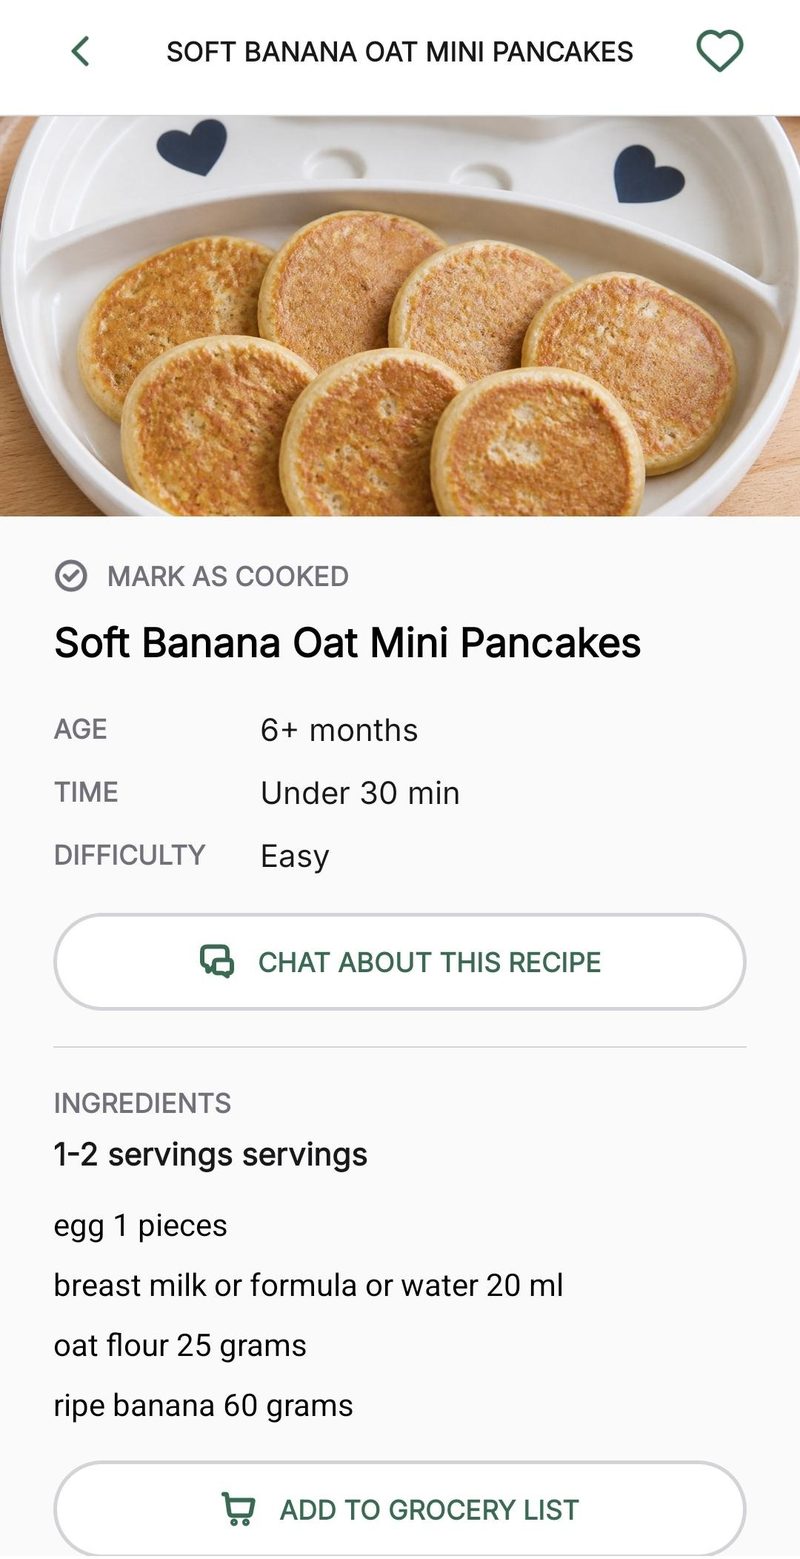Screen dimensions: 800x1559
Task: Favorite recipe with heart icon
Action: [719, 51]
